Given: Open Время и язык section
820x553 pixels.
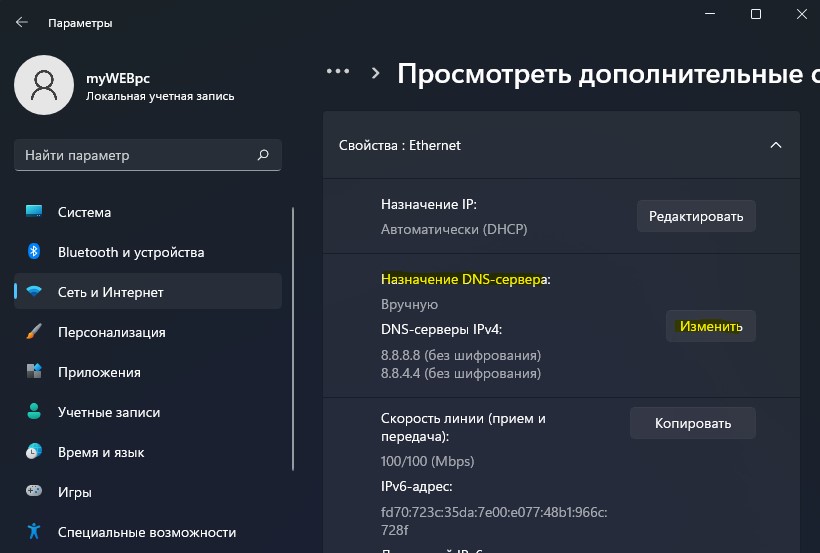Looking at the screenshot, I should 148,452.
